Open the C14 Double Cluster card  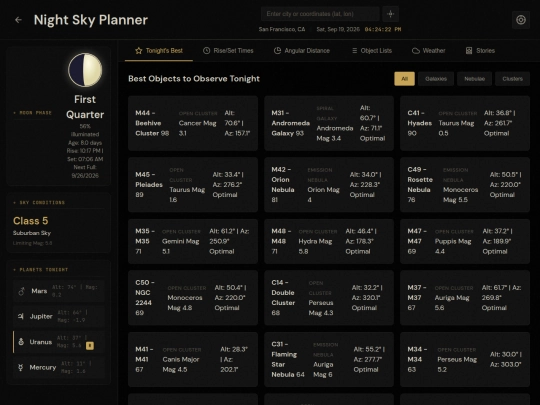pyautogui.click(x=329, y=298)
